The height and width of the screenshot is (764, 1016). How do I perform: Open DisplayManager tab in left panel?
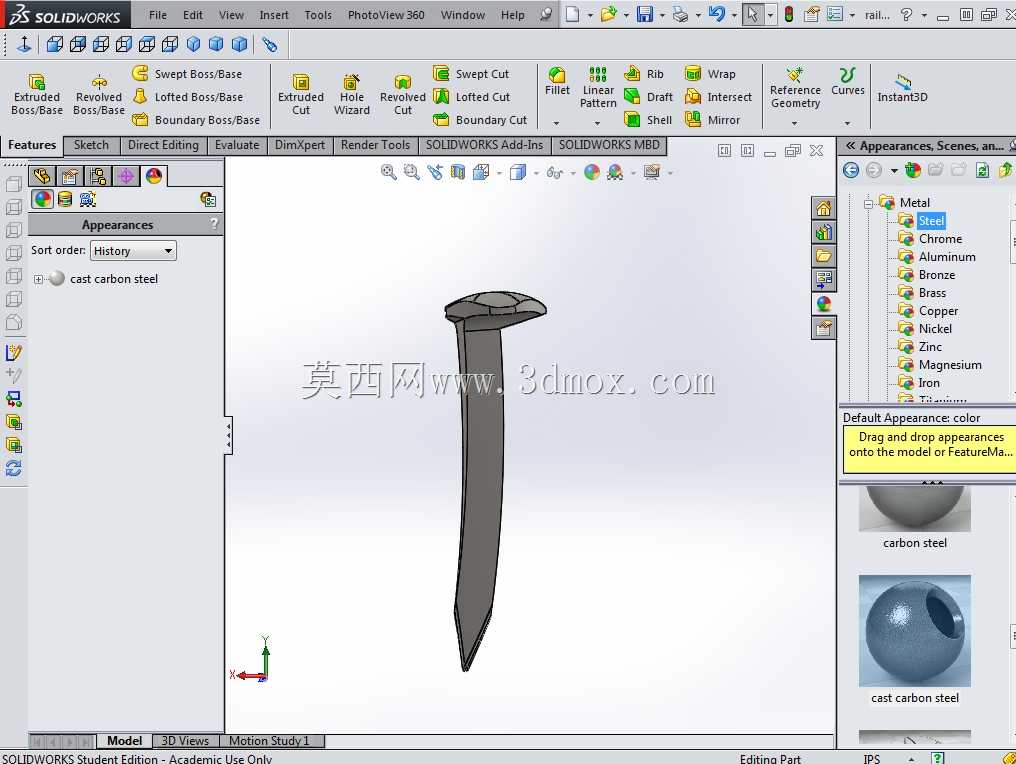point(154,176)
